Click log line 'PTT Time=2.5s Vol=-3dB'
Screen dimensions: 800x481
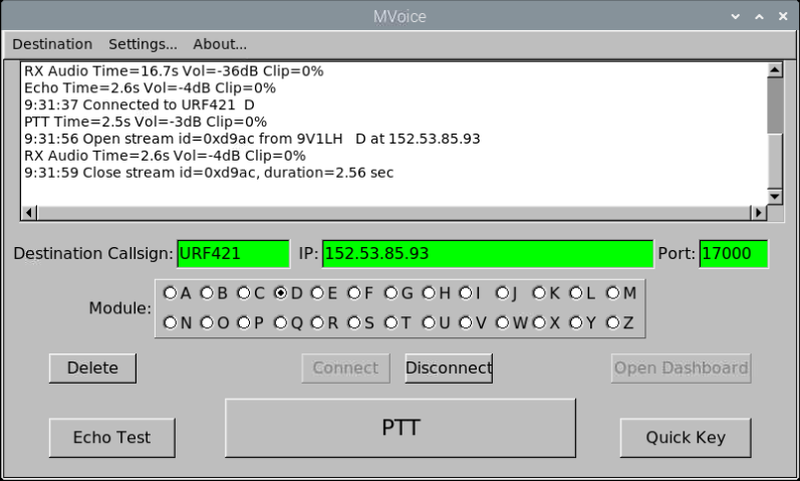pos(145,122)
